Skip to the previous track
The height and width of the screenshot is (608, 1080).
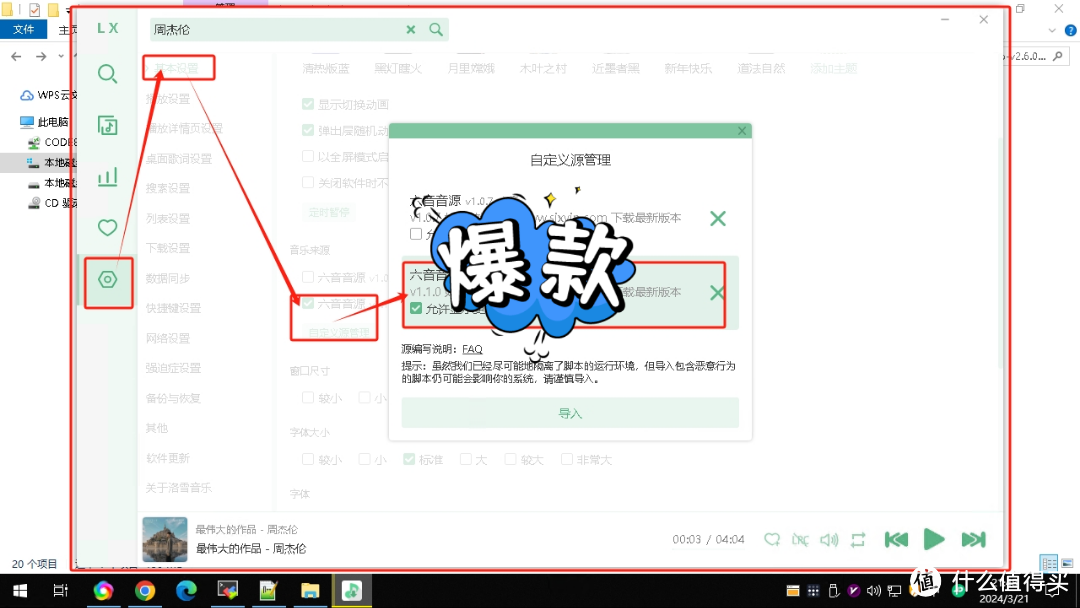point(896,539)
